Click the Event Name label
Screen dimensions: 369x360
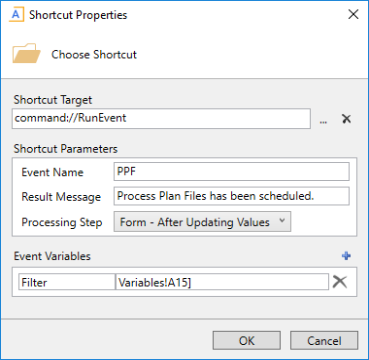click(x=52, y=172)
